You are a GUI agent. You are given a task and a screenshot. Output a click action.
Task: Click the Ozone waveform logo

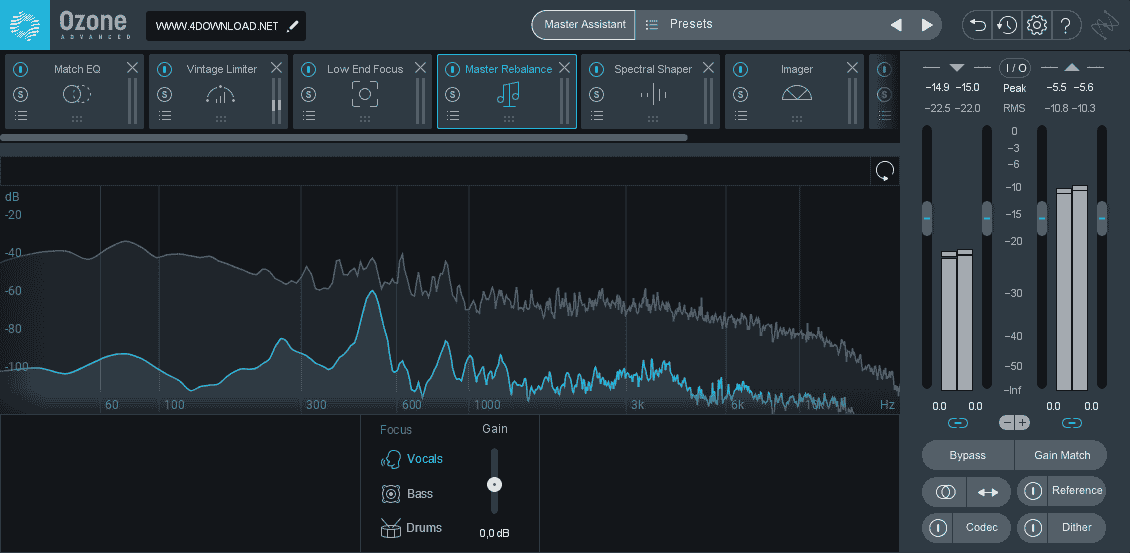pyautogui.click(x=25, y=25)
